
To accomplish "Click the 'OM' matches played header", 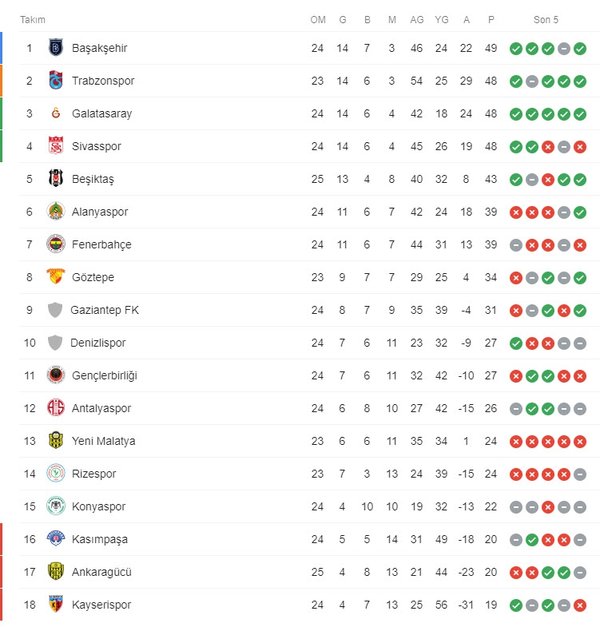I will [x=318, y=20].
